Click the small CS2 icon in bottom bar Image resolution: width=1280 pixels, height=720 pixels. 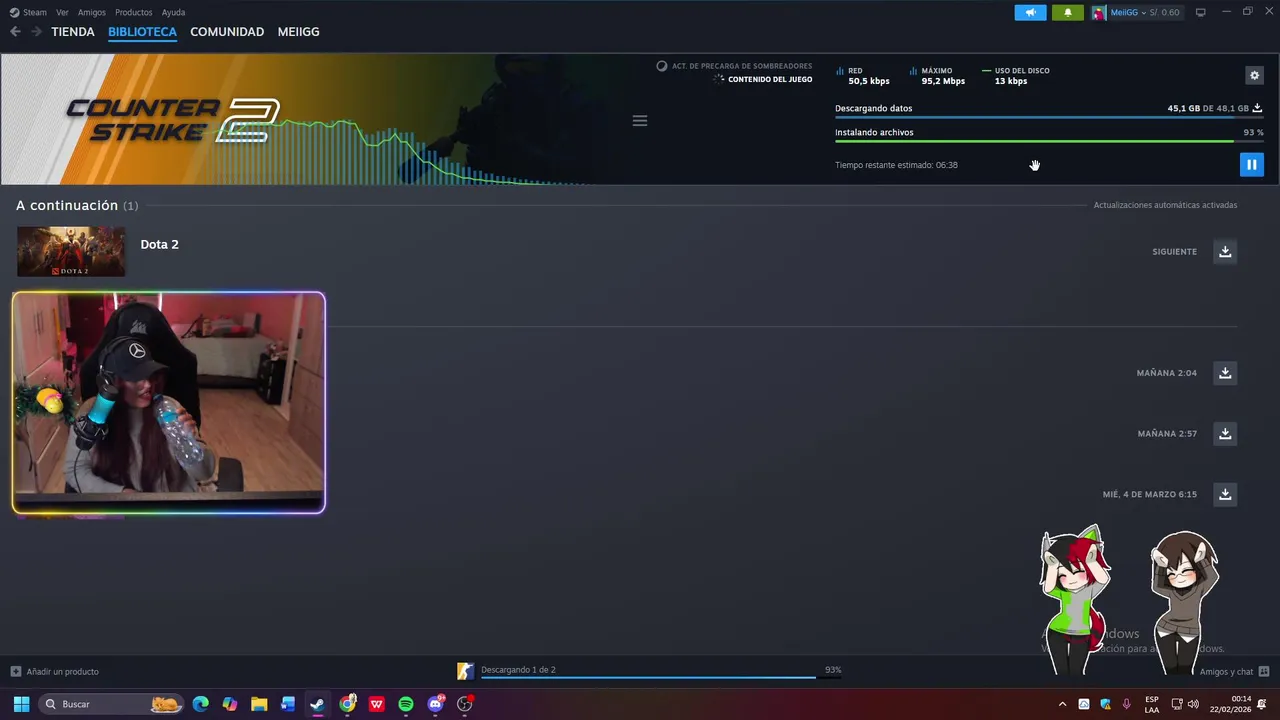[465, 671]
